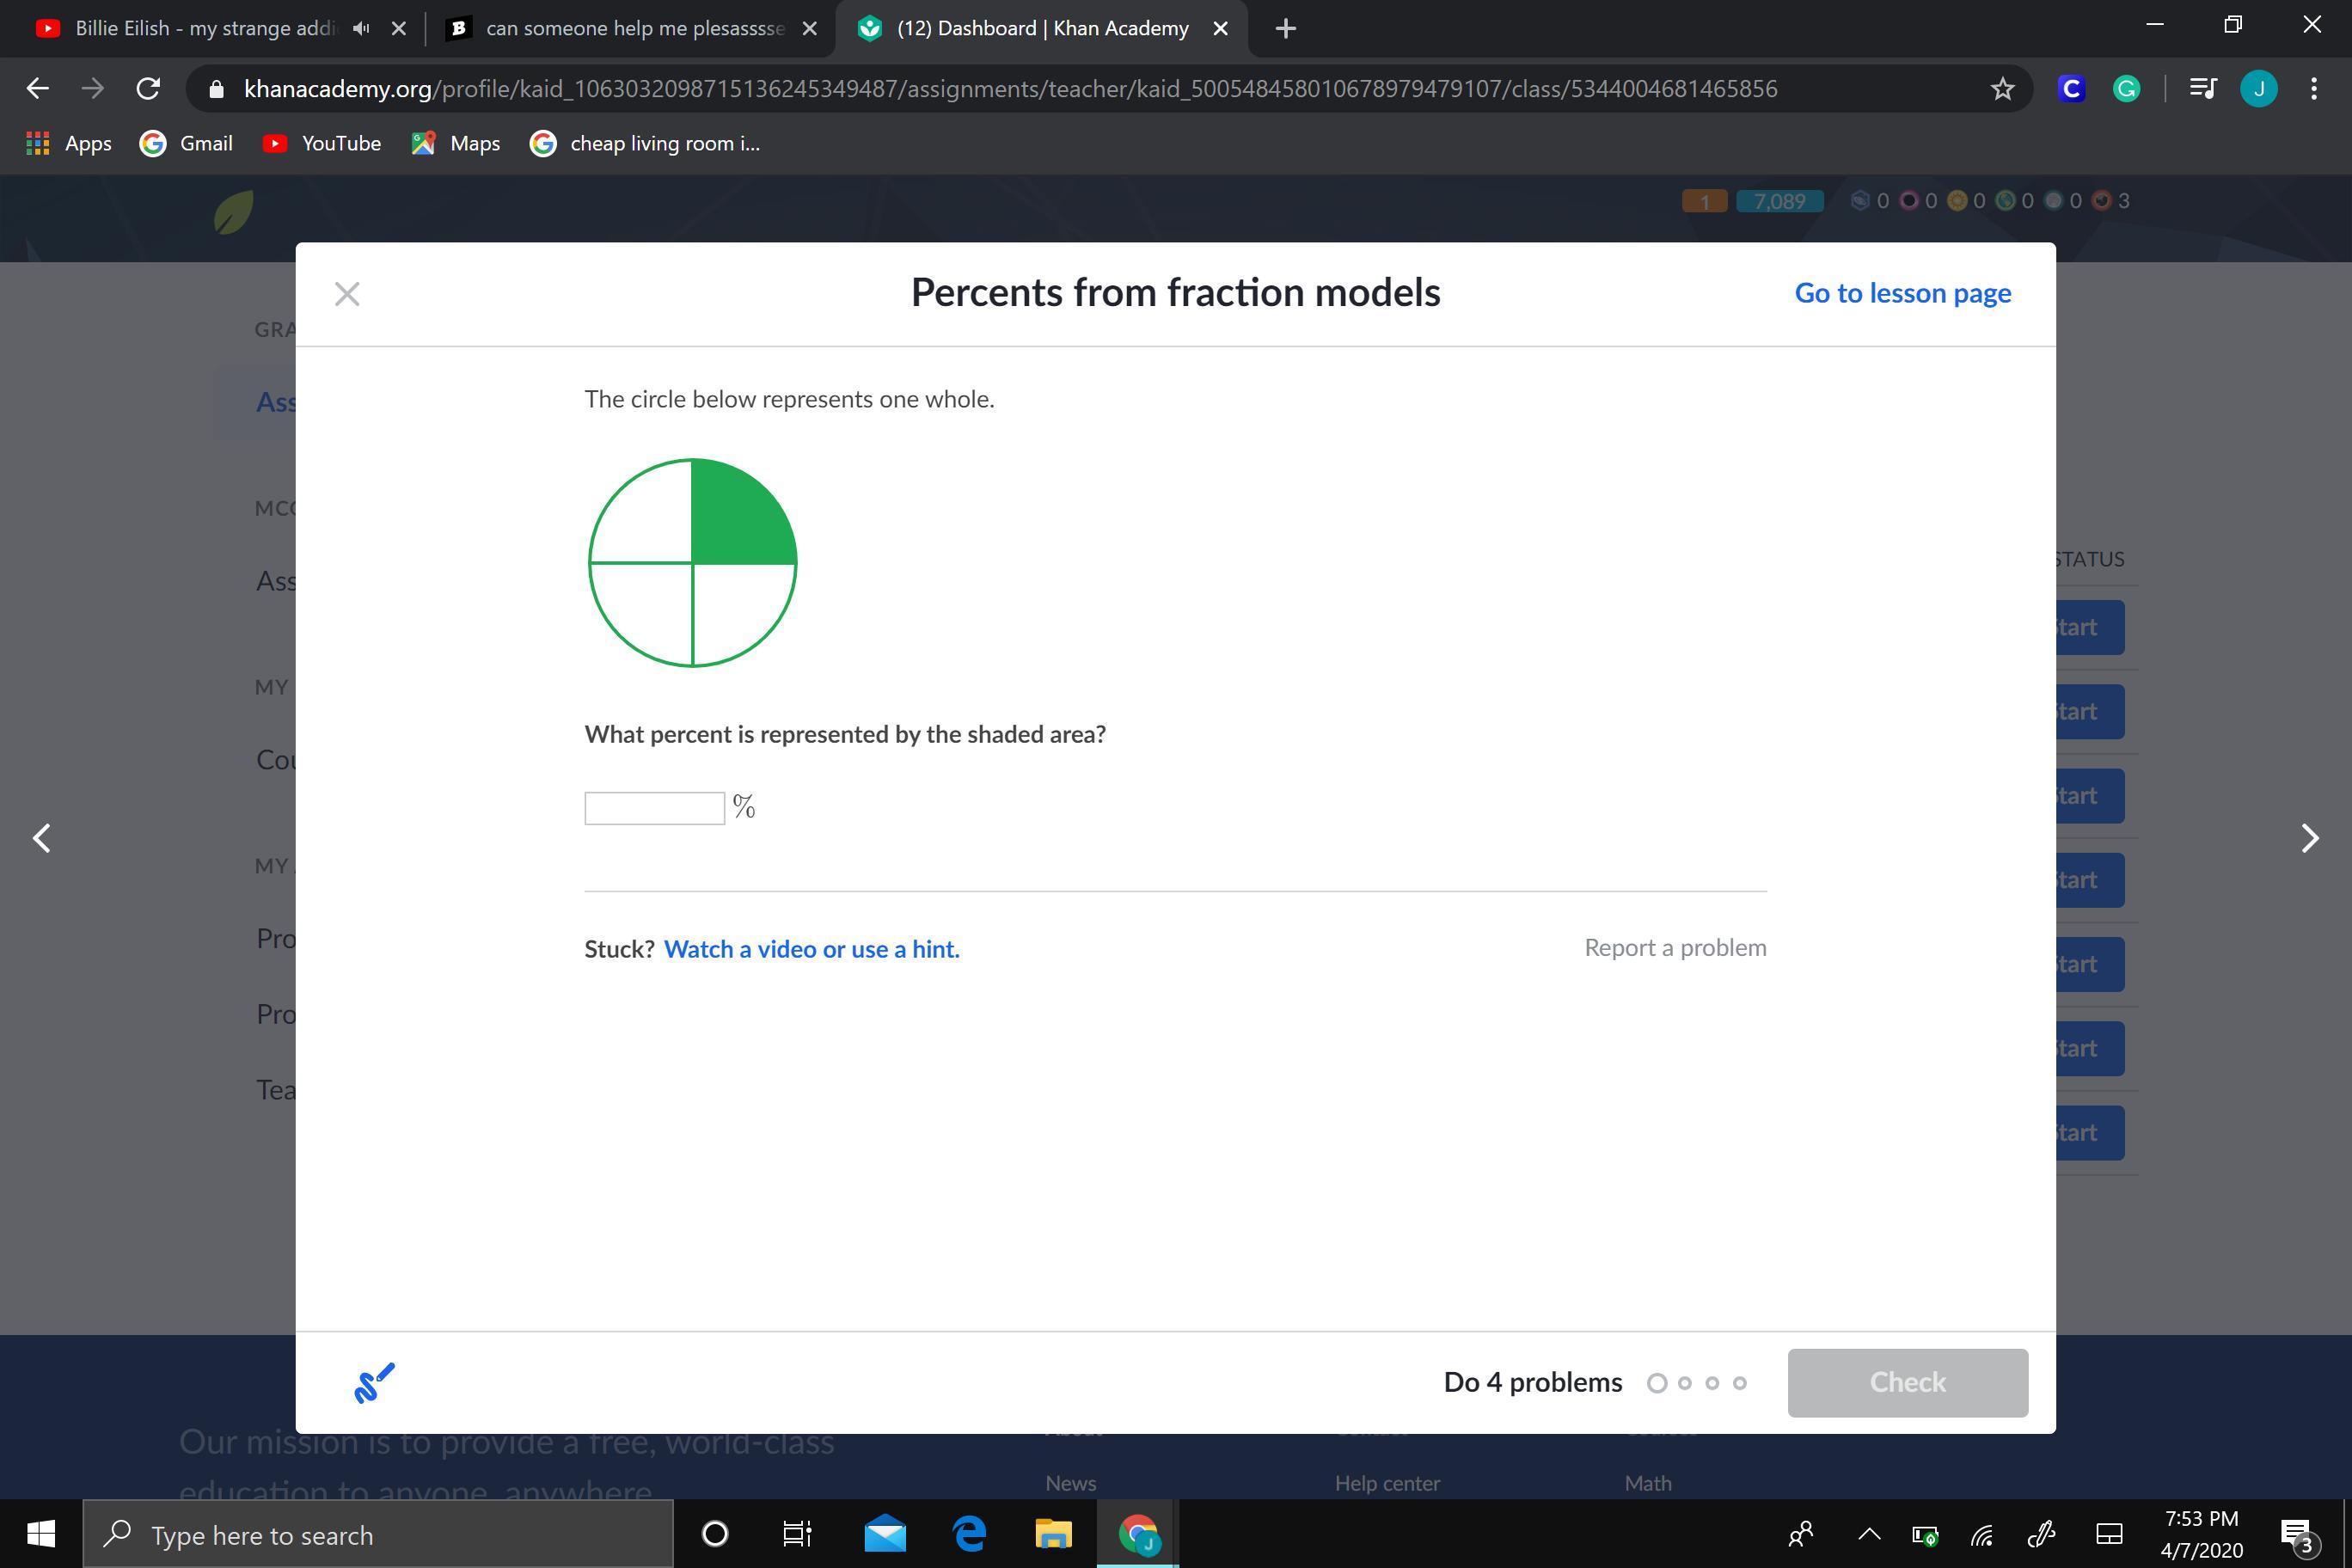Image resolution: width=2352 pixels, height=1568 pixels.
Task: Open Chrome three-dot menu
Action: click(2314, 89)
